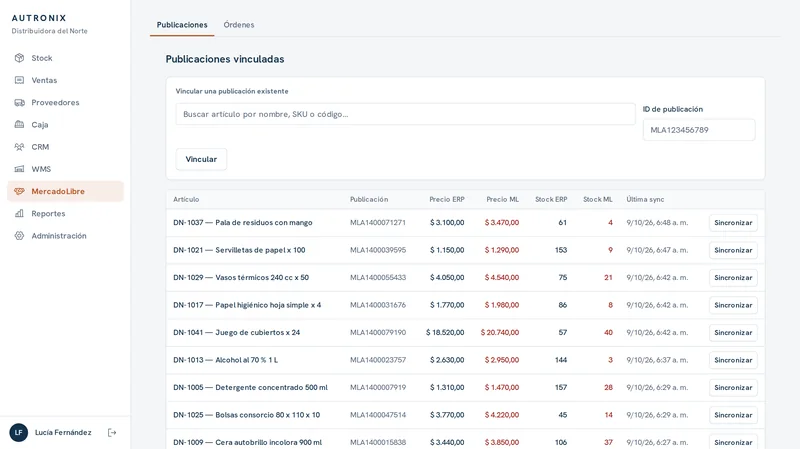Sincronizar Alcohol al 70 % 1 L
Screen dimensions: 800x449
tap(733, 360)
